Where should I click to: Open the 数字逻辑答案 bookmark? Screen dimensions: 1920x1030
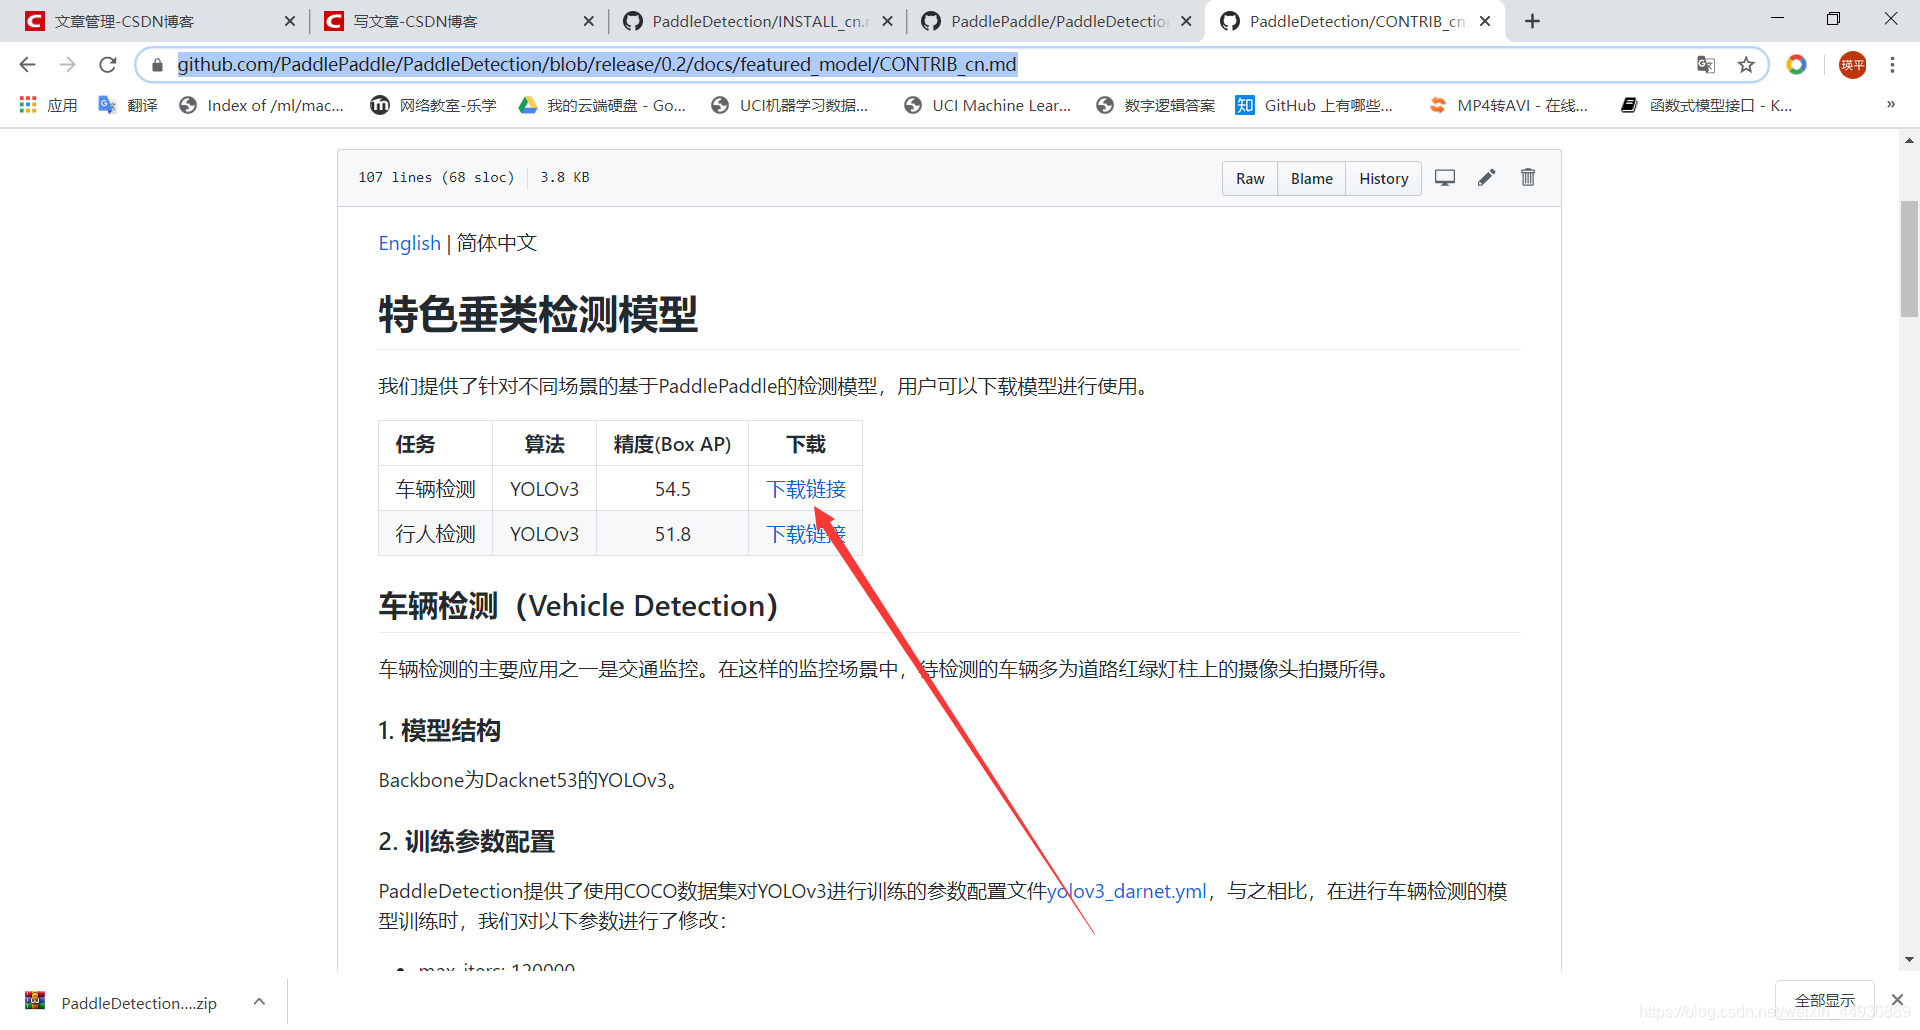1155,105
